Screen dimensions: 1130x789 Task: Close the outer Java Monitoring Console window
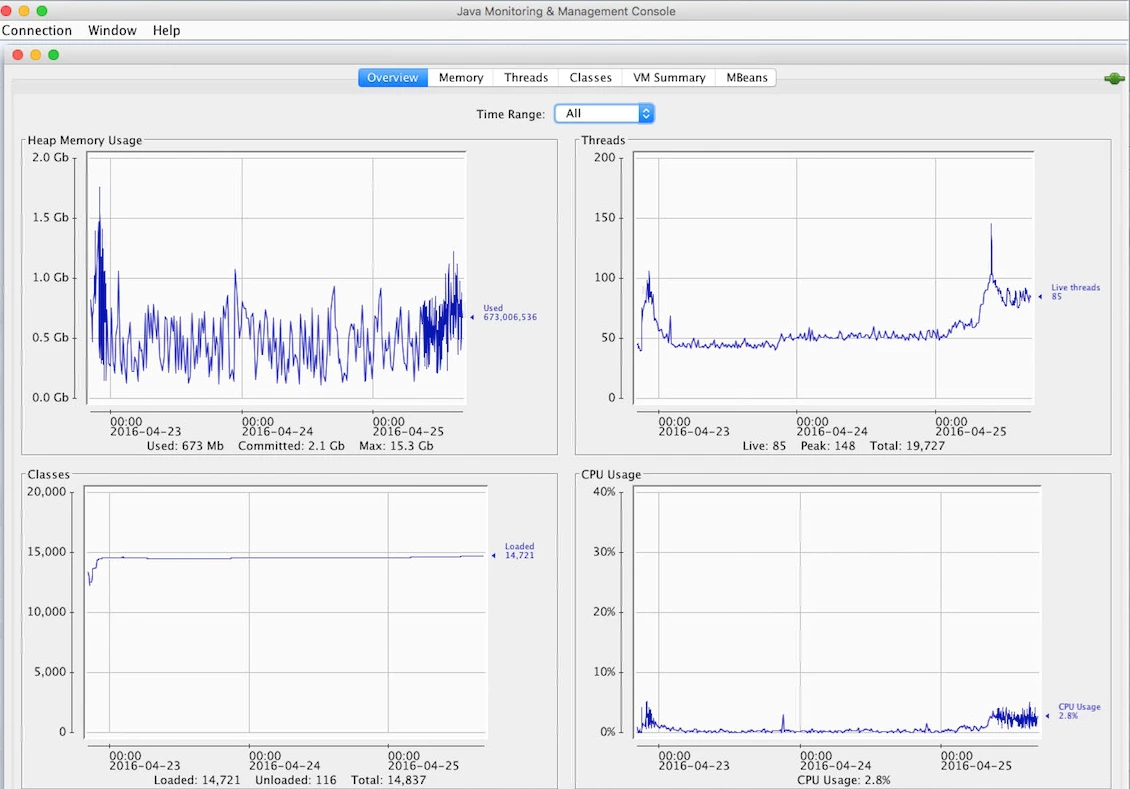[x=6, y=11]
